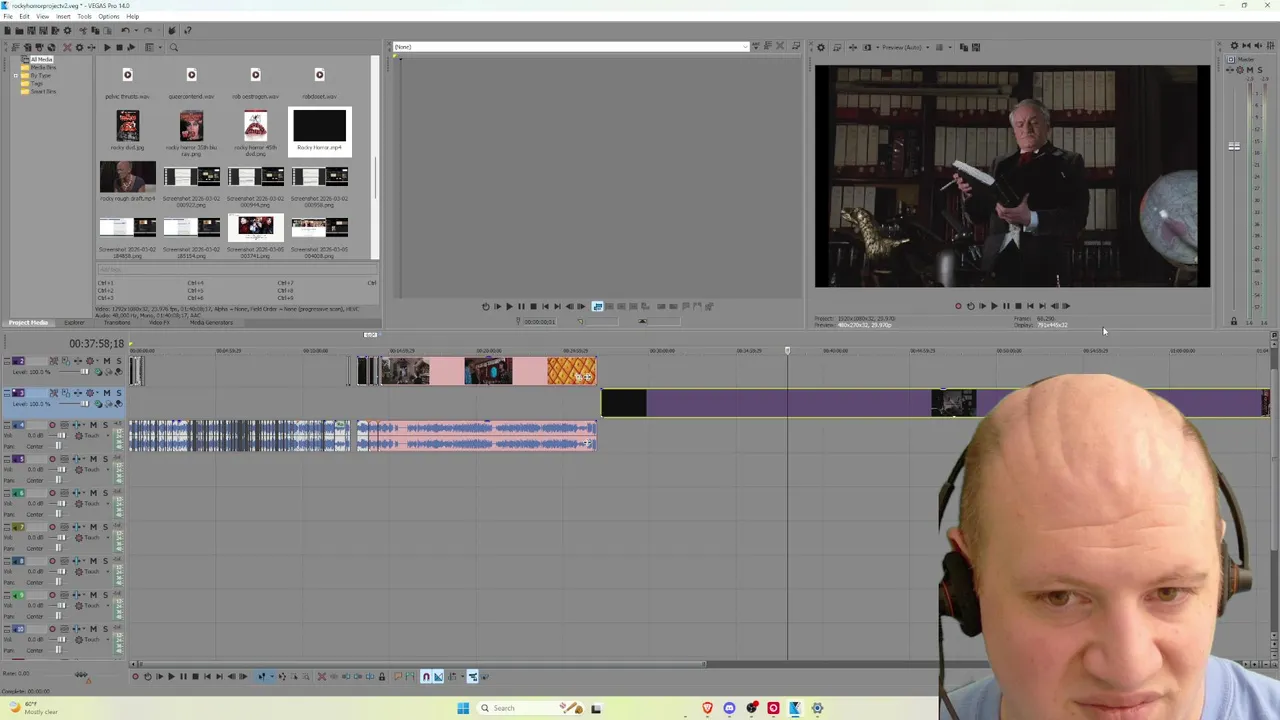The width and height of the screenshot is (1280, 720).
Task: Click the Undo icon in main toolbar
Action: [x=125, y=30]
